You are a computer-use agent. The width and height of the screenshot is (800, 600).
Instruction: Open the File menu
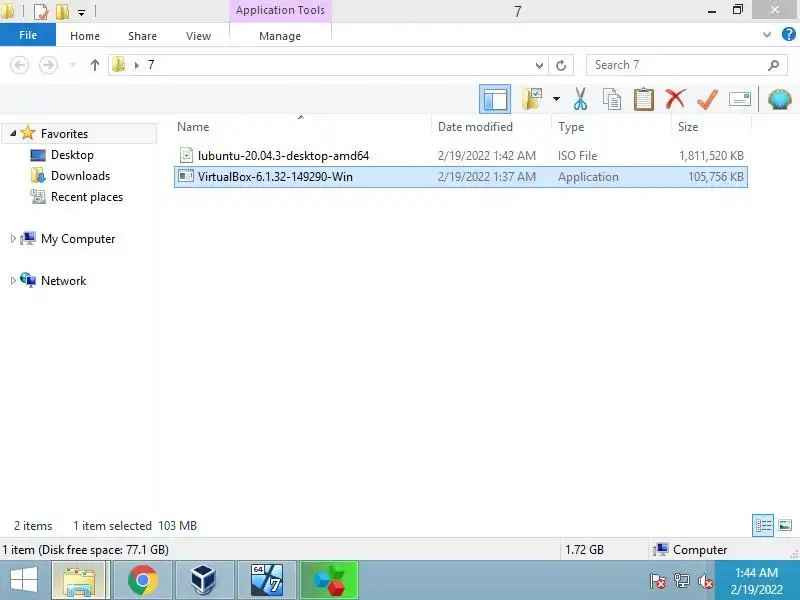tap(28, 35)
